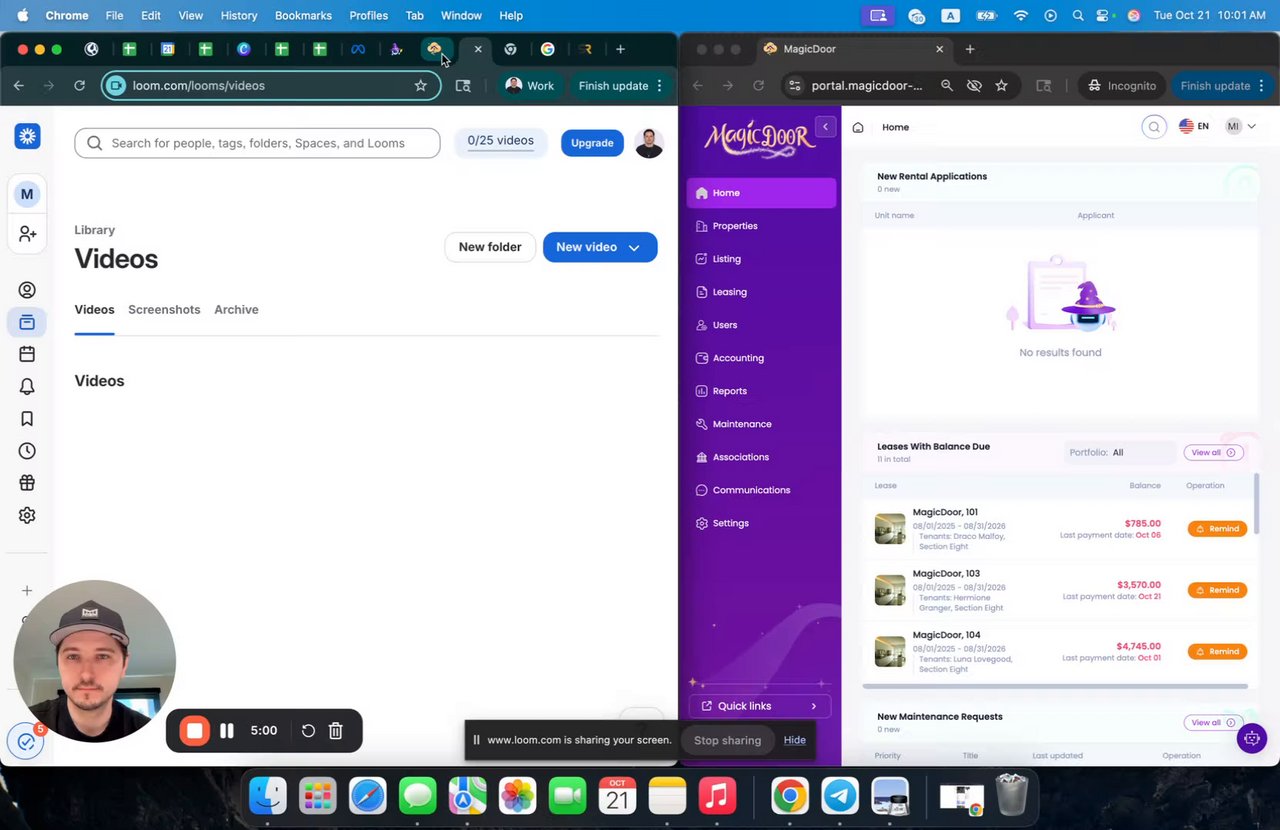
Task: Open the MagicDoor, 101 lease thumbnail
Action: [x=890, y=529]
